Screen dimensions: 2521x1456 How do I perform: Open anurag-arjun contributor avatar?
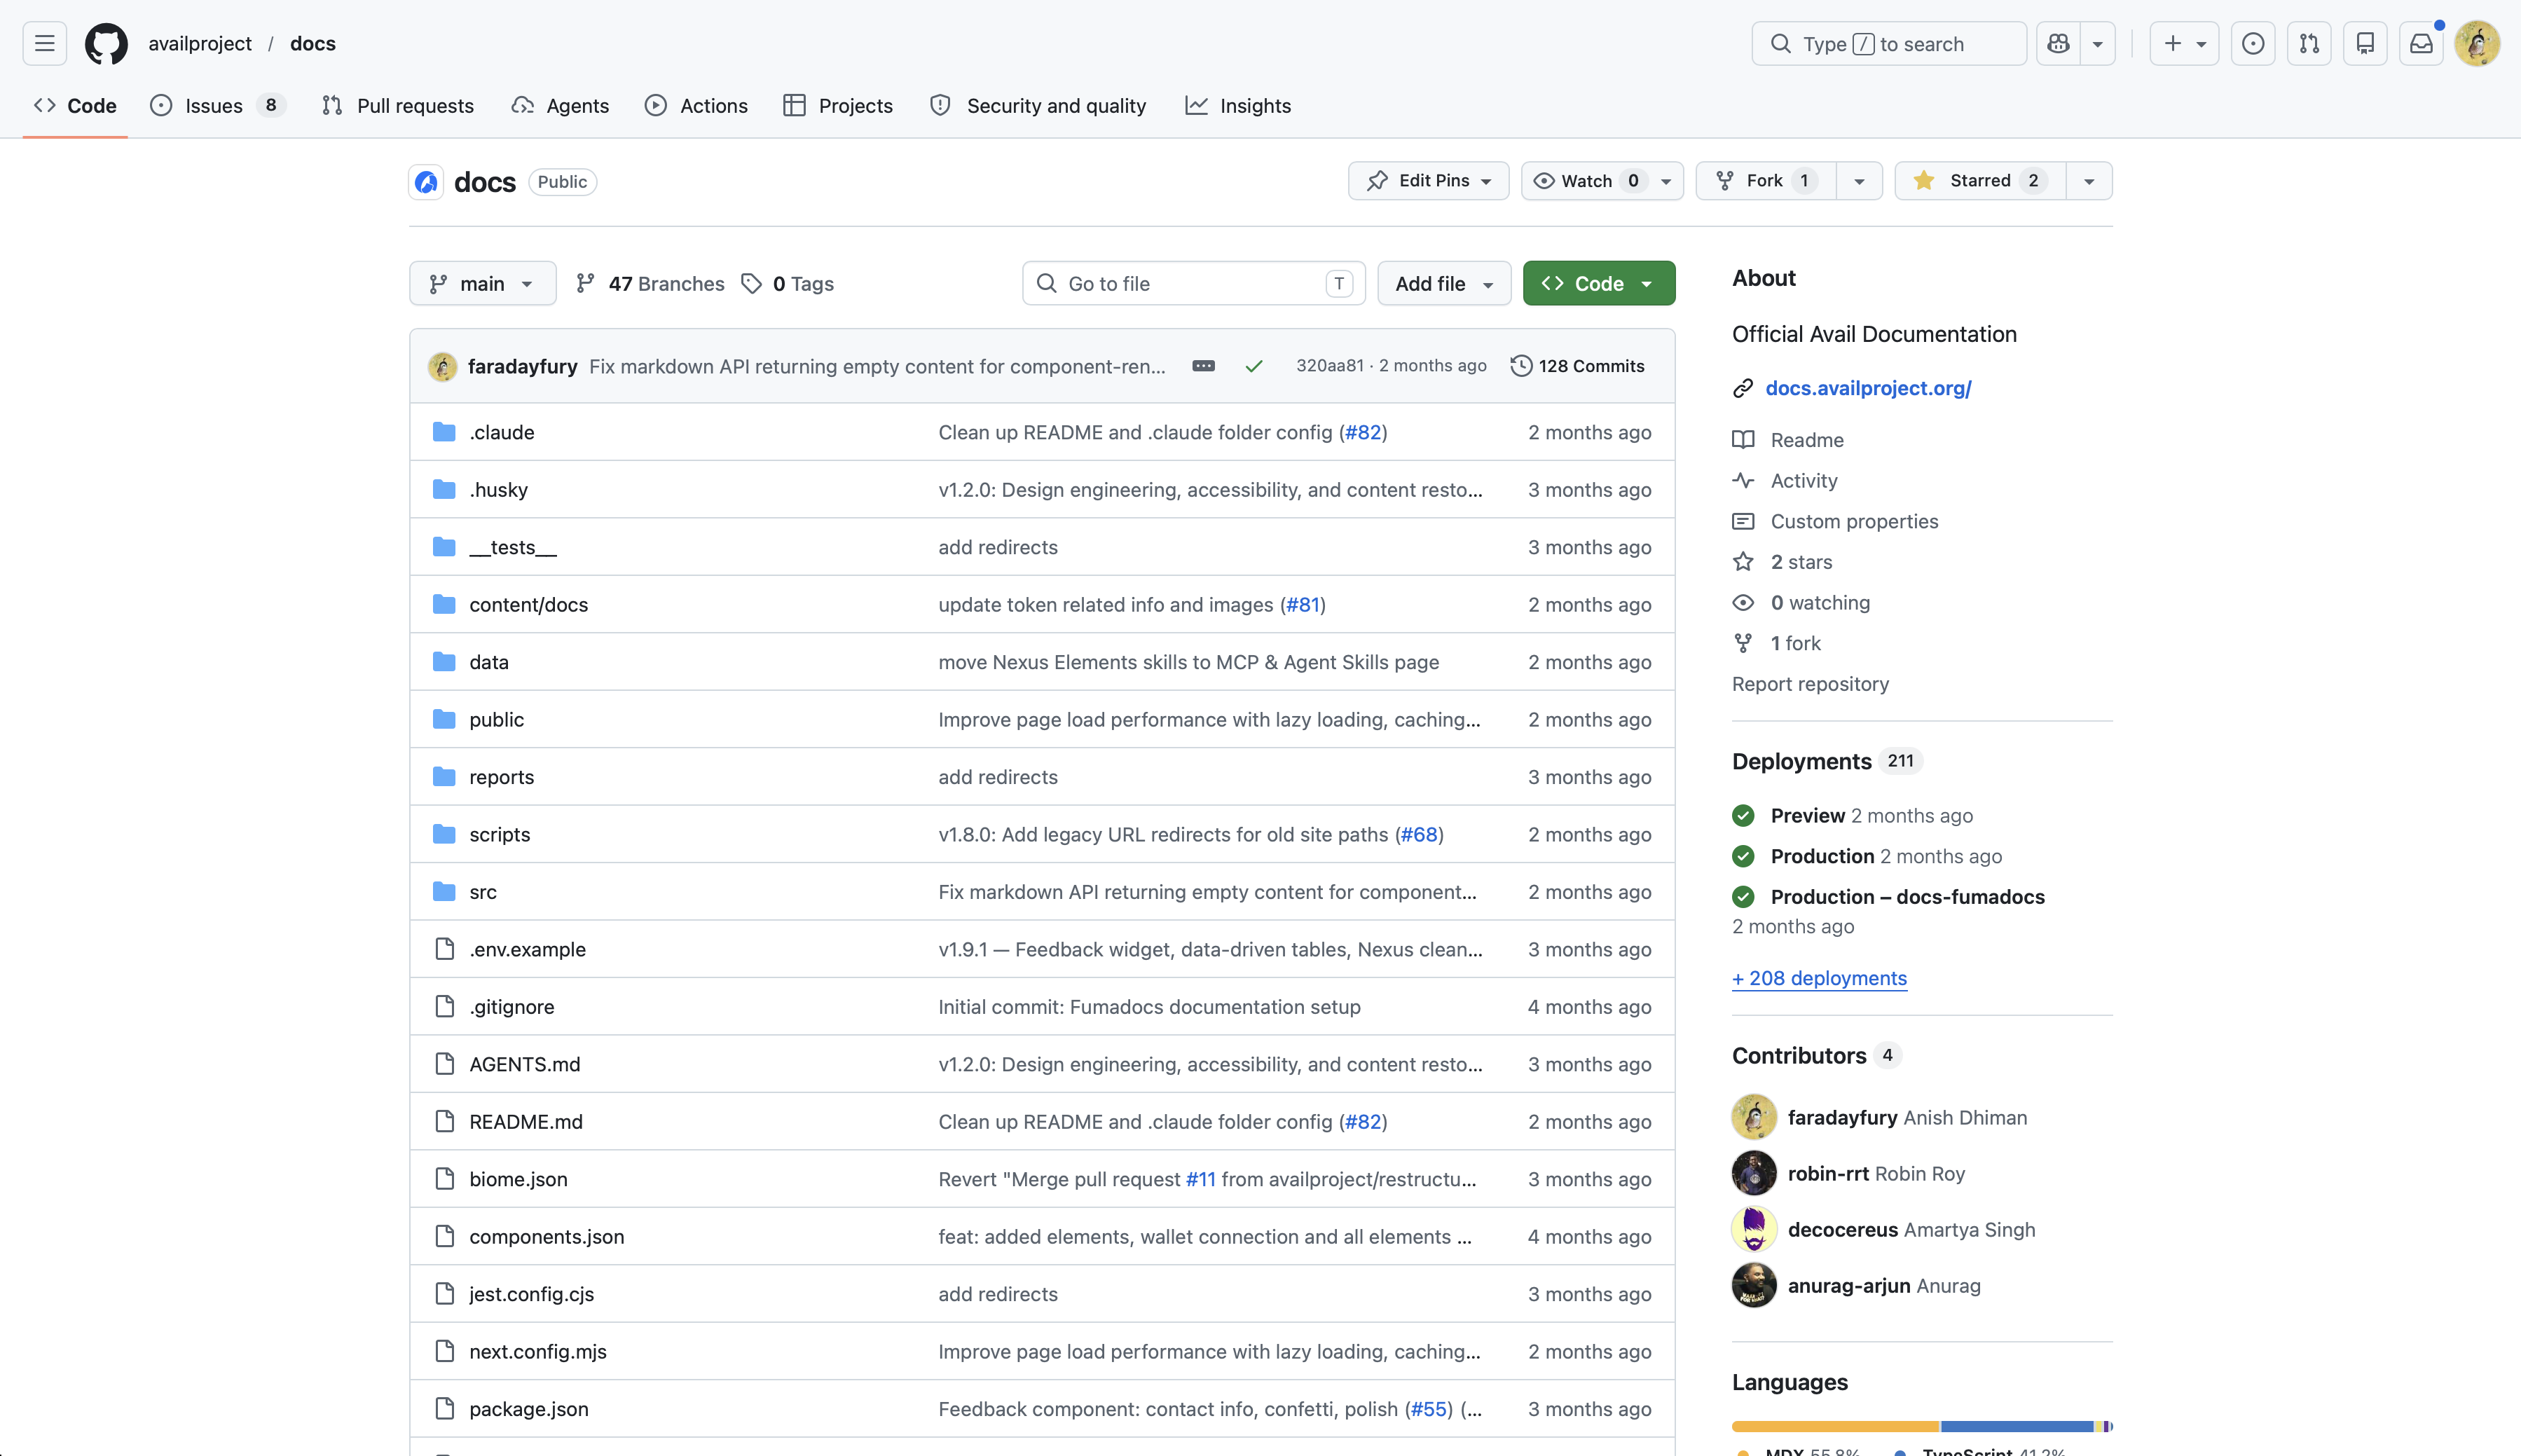pos(1754,1286)
